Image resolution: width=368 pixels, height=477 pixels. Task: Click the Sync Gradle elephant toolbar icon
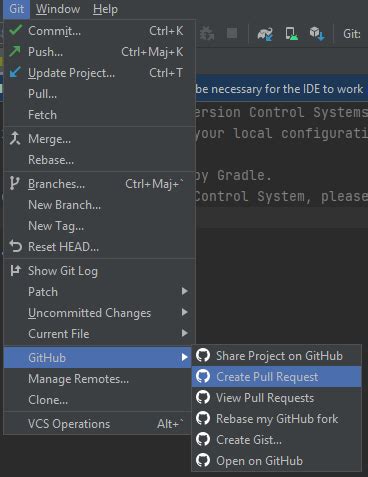click(x=265, y=34)
